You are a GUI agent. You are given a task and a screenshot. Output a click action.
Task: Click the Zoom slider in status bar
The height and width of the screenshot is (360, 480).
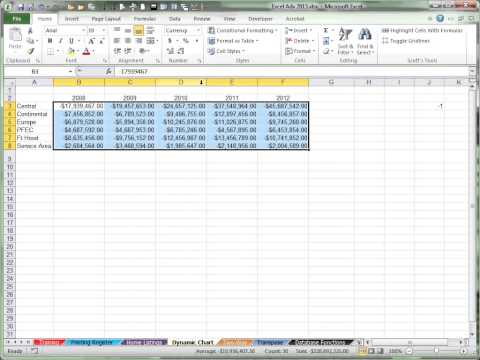pos(436,351)
